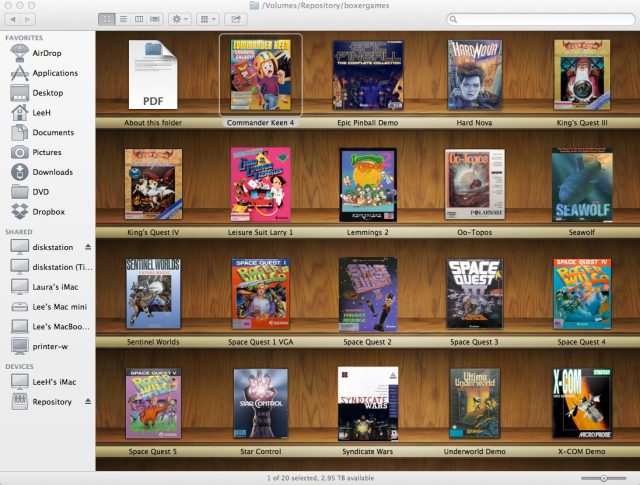Select the Repository volume in sidebar

coord(41,402)
